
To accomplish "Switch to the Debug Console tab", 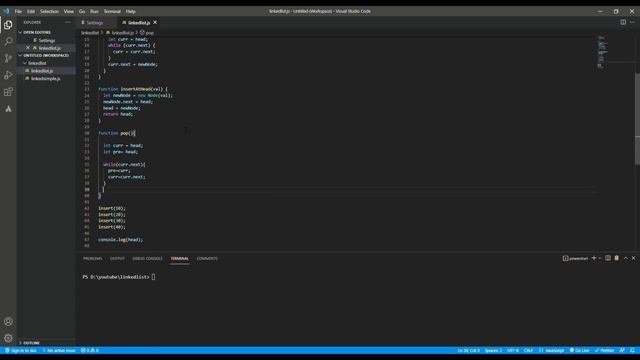I will [147, 258].
